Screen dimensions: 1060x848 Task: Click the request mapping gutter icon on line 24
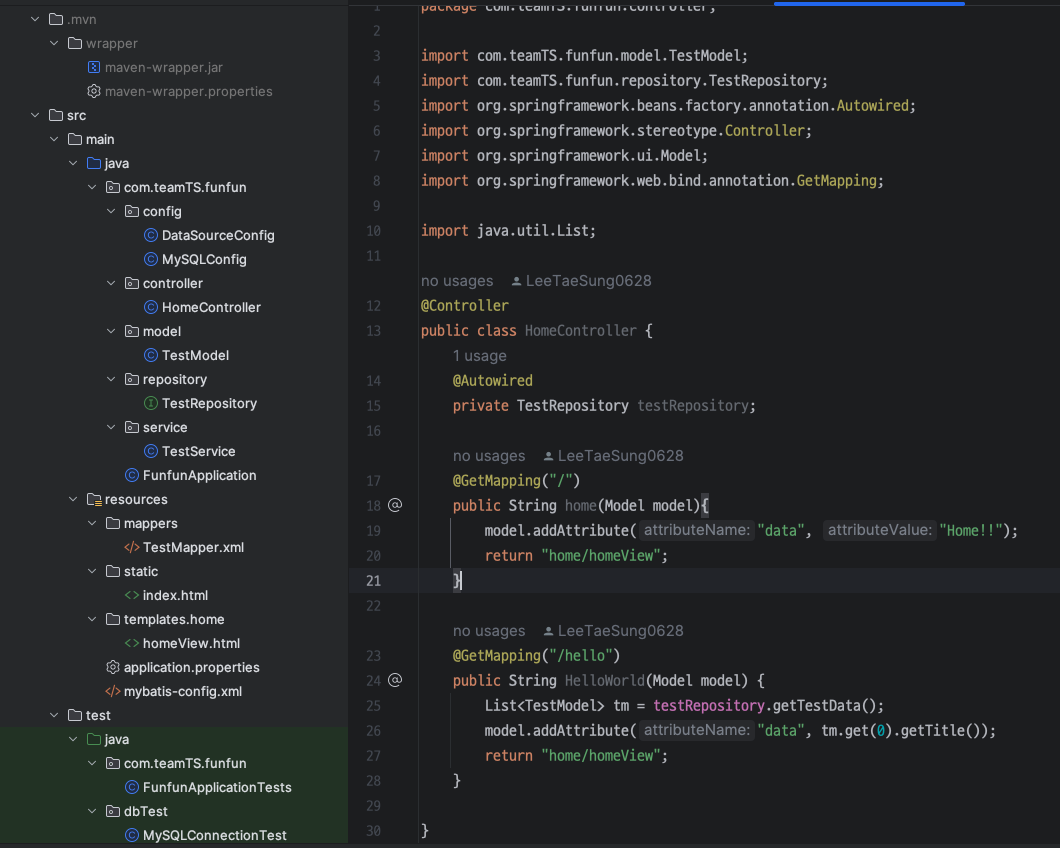(x=395, y=680)
